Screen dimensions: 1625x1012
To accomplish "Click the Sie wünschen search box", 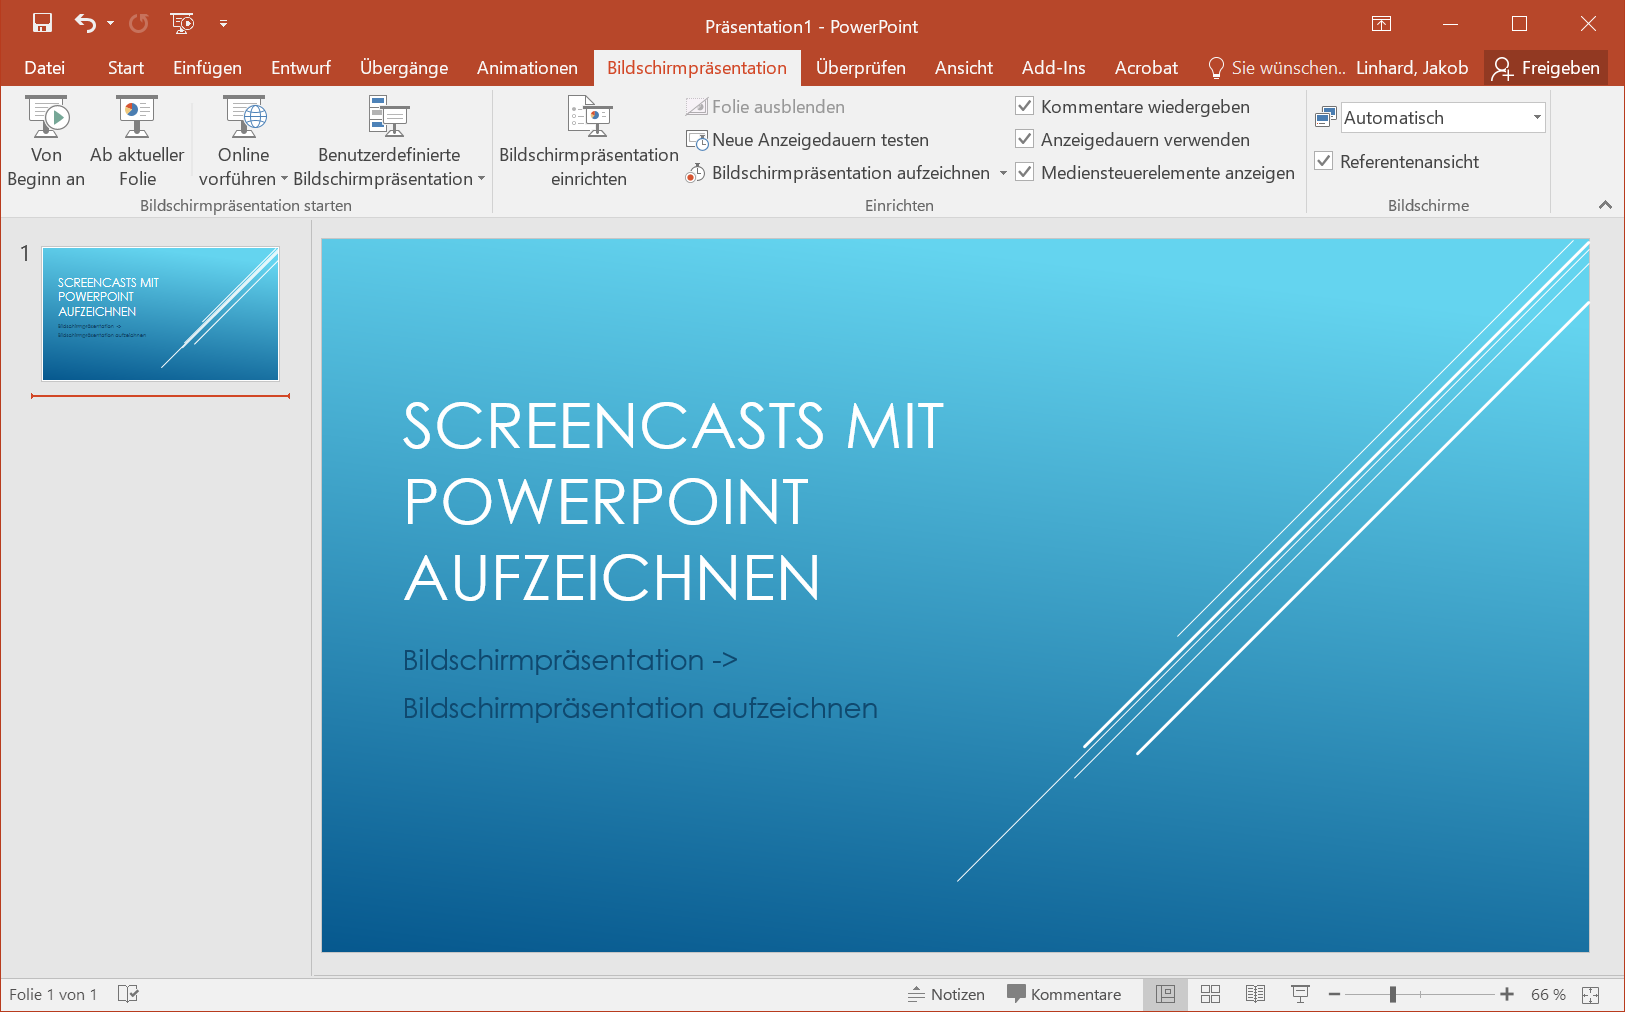I will click(1277, 68).
